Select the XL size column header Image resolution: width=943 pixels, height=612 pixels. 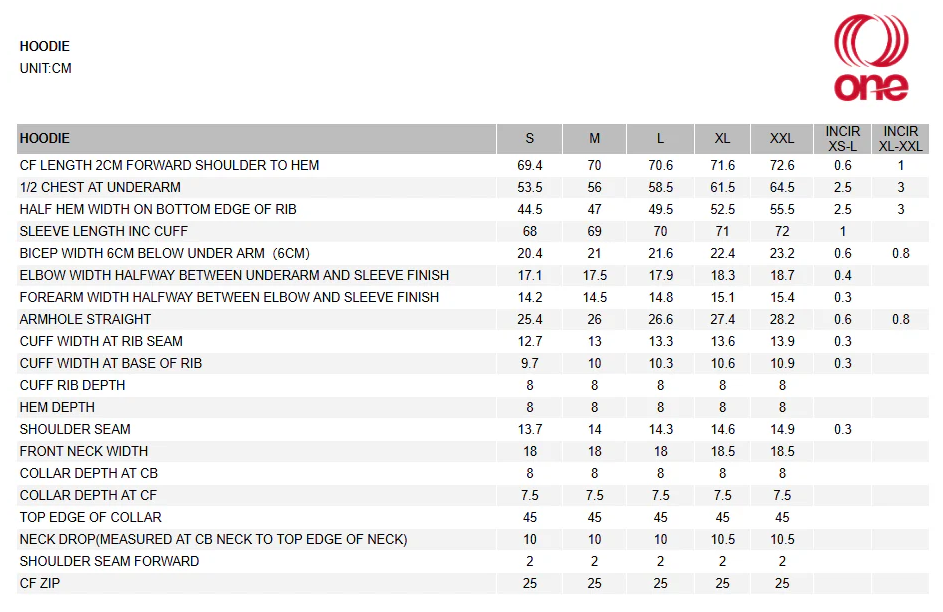pos(722,139)
